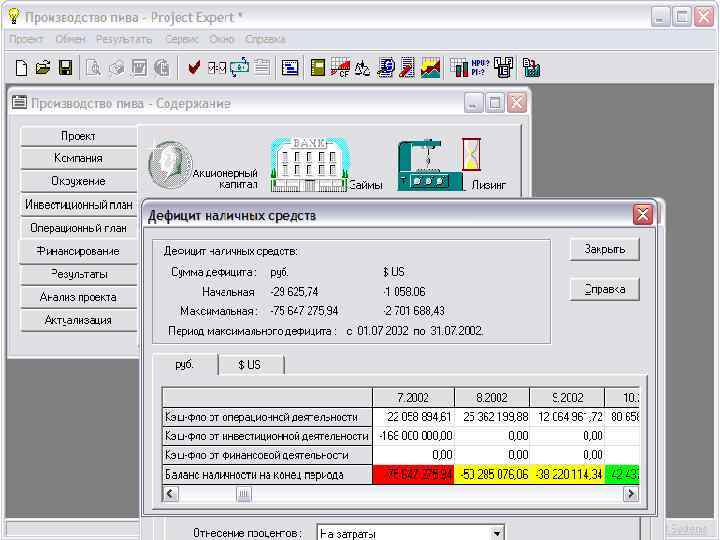
Task: Click the 8.2002 column header
Action: click(x=492, y=398)
